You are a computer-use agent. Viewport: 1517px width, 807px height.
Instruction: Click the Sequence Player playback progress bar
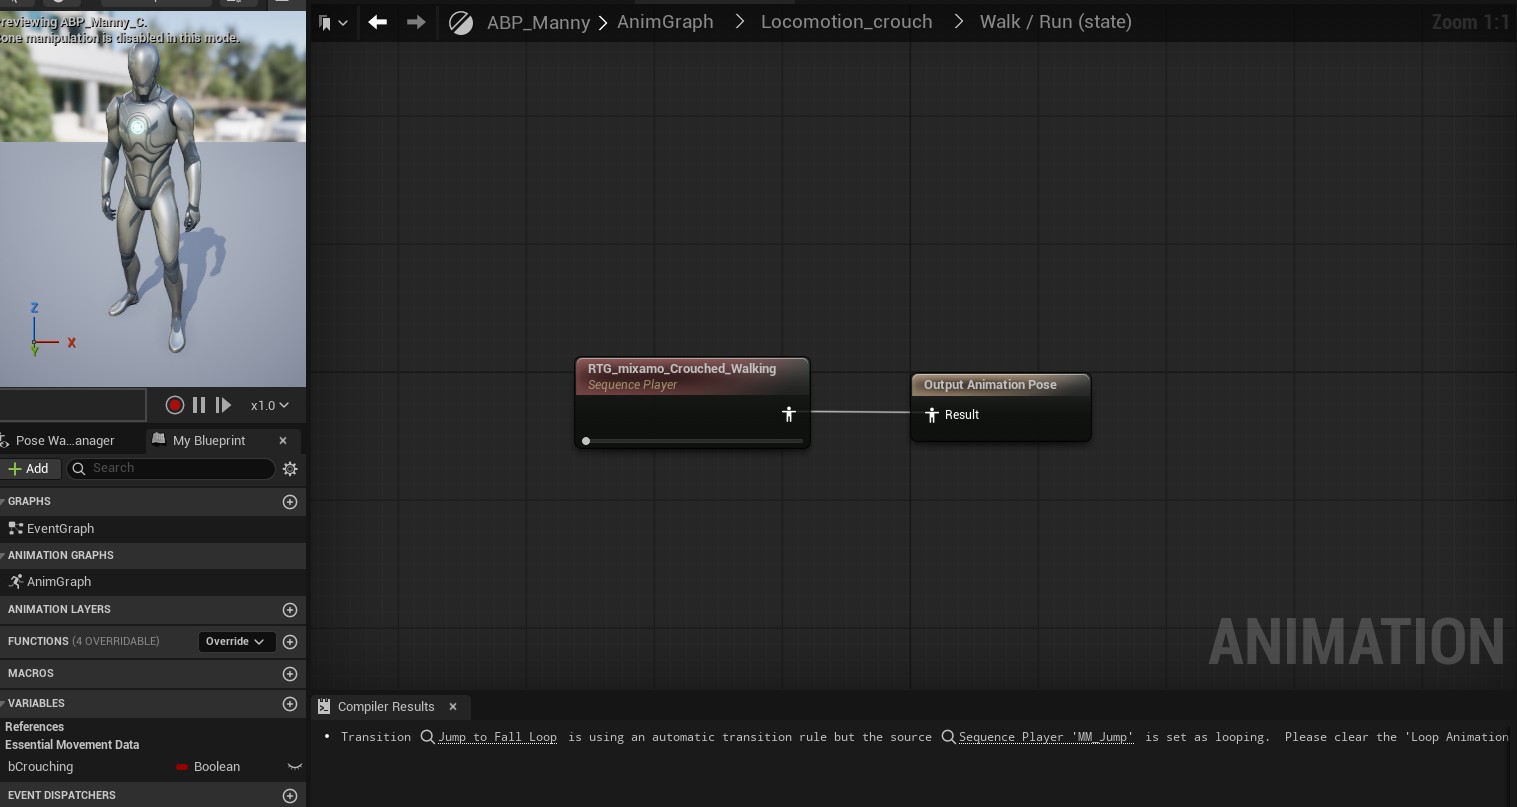pyautogui.click(x=694, y=441)
